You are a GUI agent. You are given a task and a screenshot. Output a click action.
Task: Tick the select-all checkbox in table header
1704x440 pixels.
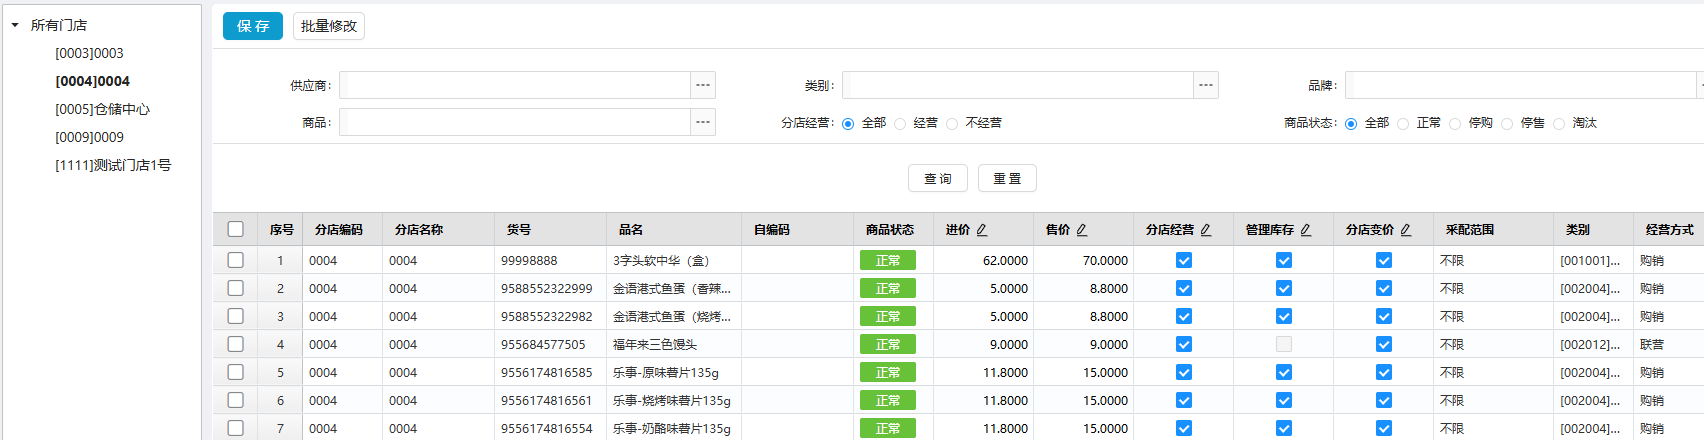[x=236, y=229]
